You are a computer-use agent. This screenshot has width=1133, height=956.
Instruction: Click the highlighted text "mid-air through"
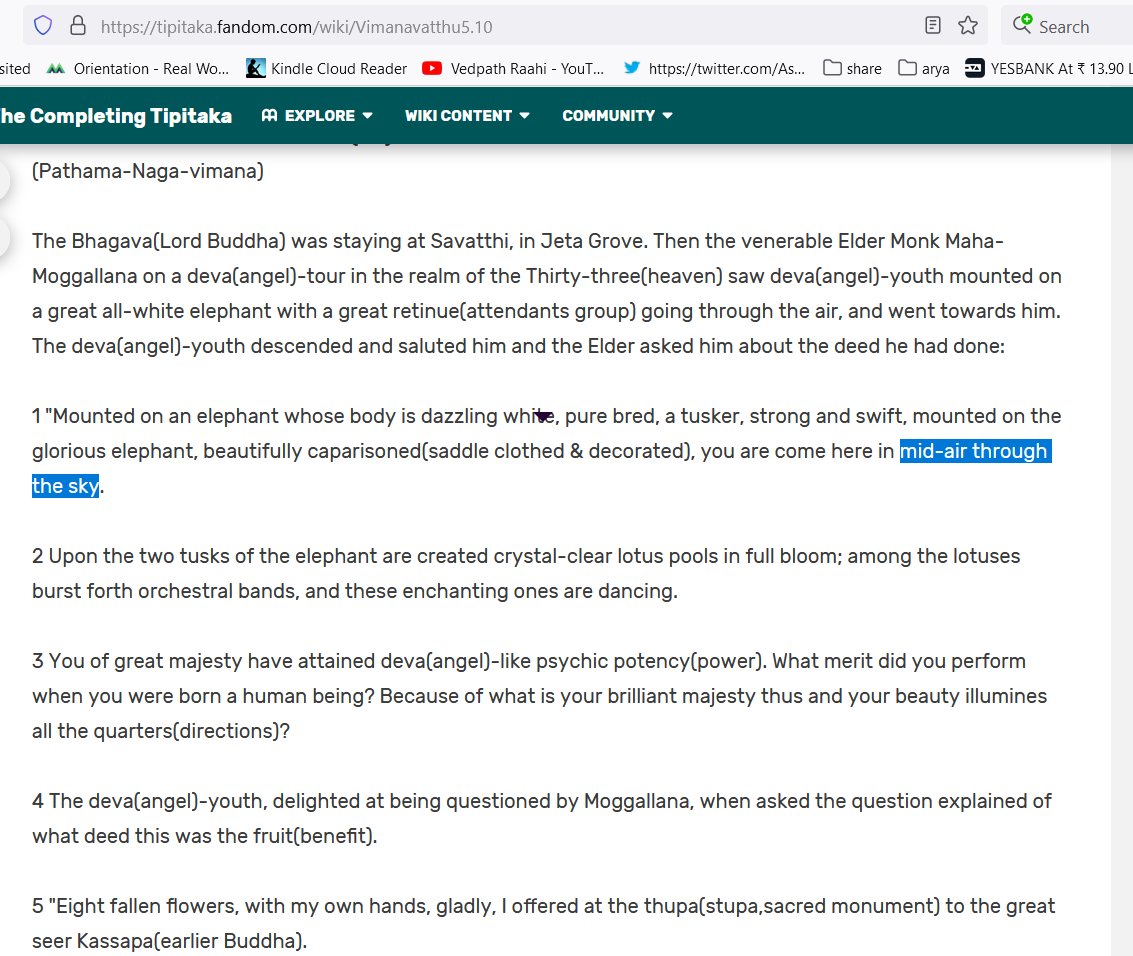pos(975,451)
